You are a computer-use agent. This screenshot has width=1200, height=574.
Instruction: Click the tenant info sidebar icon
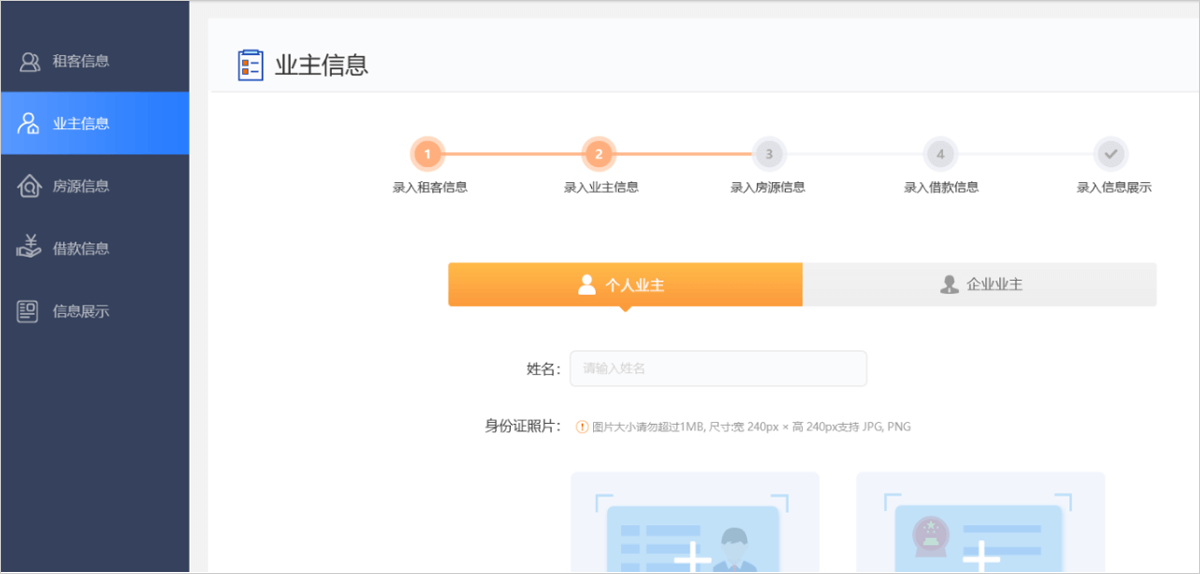(29, 62)
